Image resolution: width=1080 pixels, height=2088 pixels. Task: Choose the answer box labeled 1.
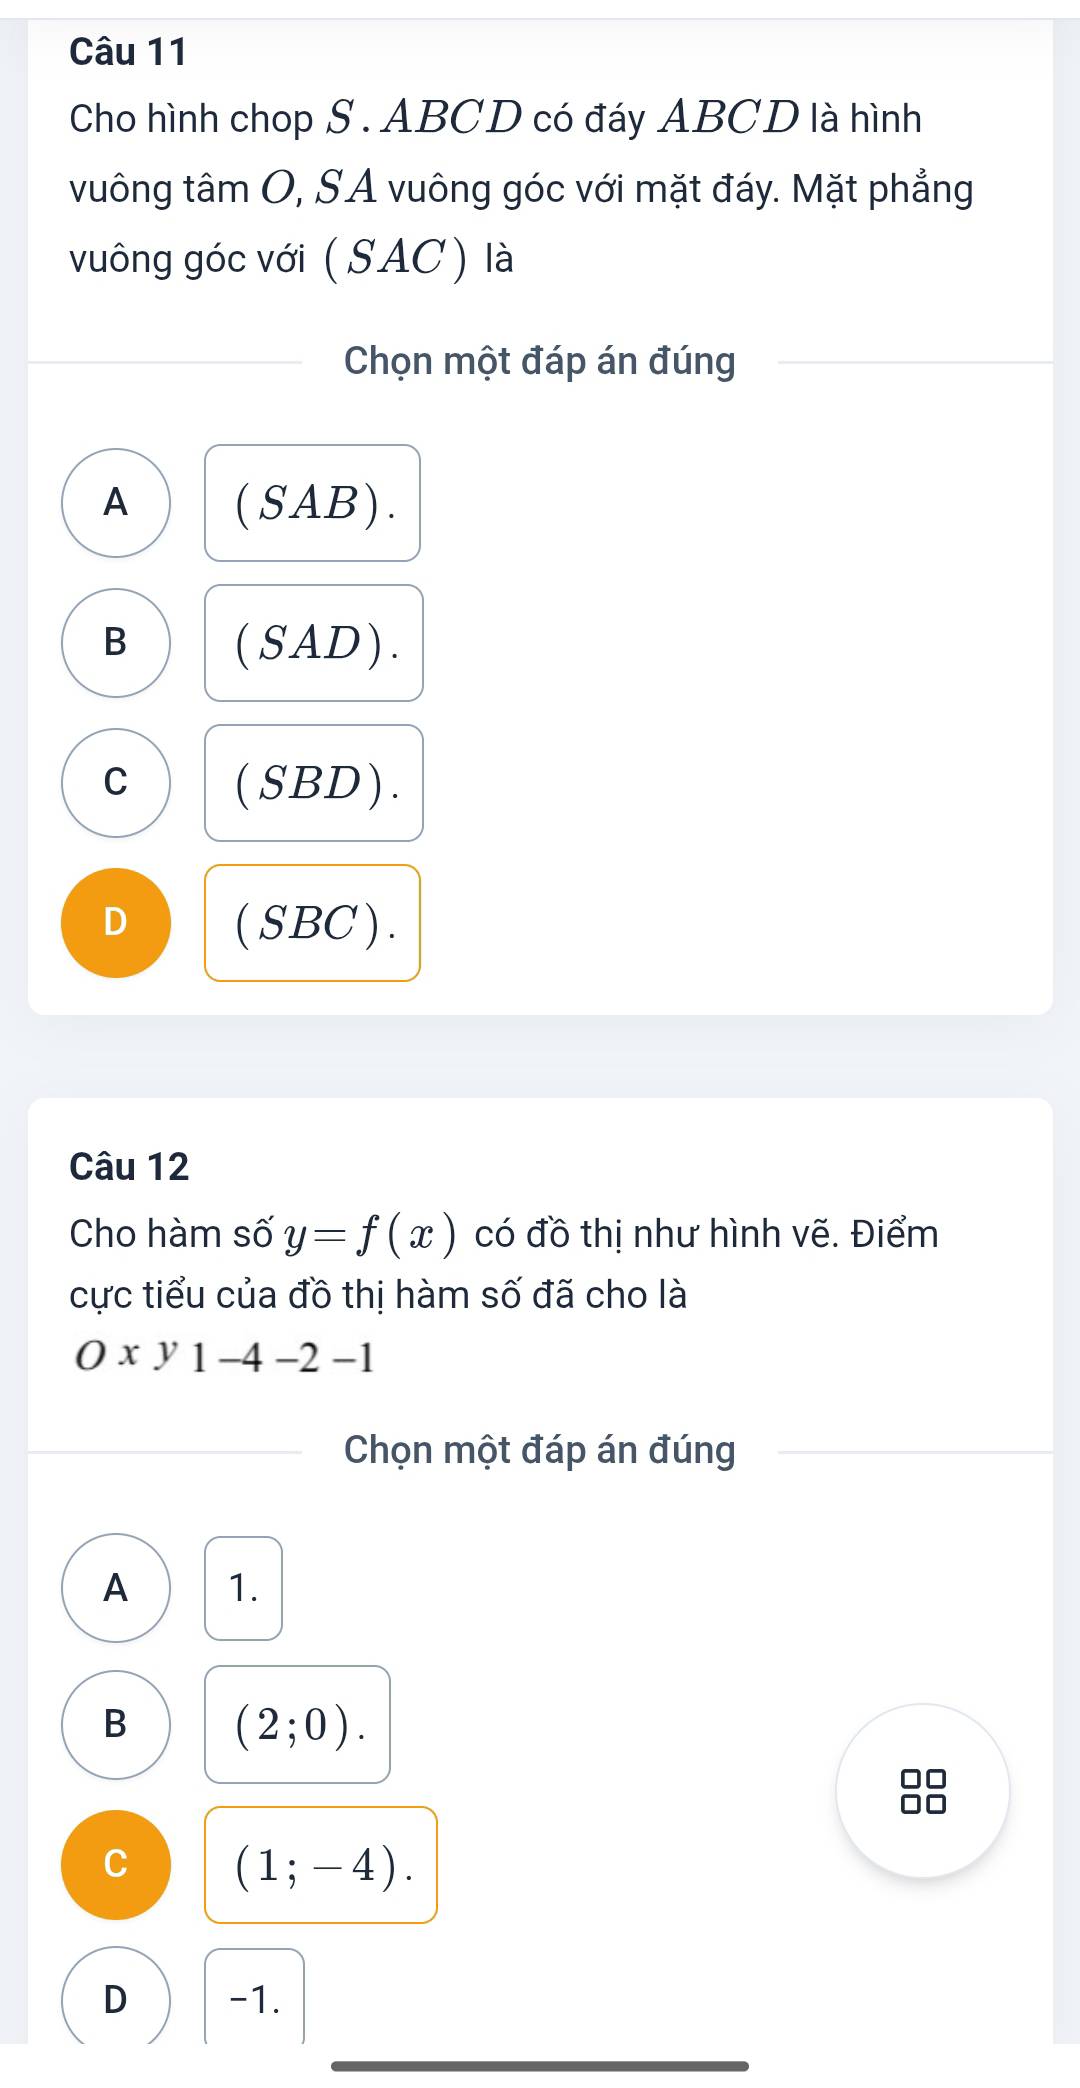[244, 1588]
